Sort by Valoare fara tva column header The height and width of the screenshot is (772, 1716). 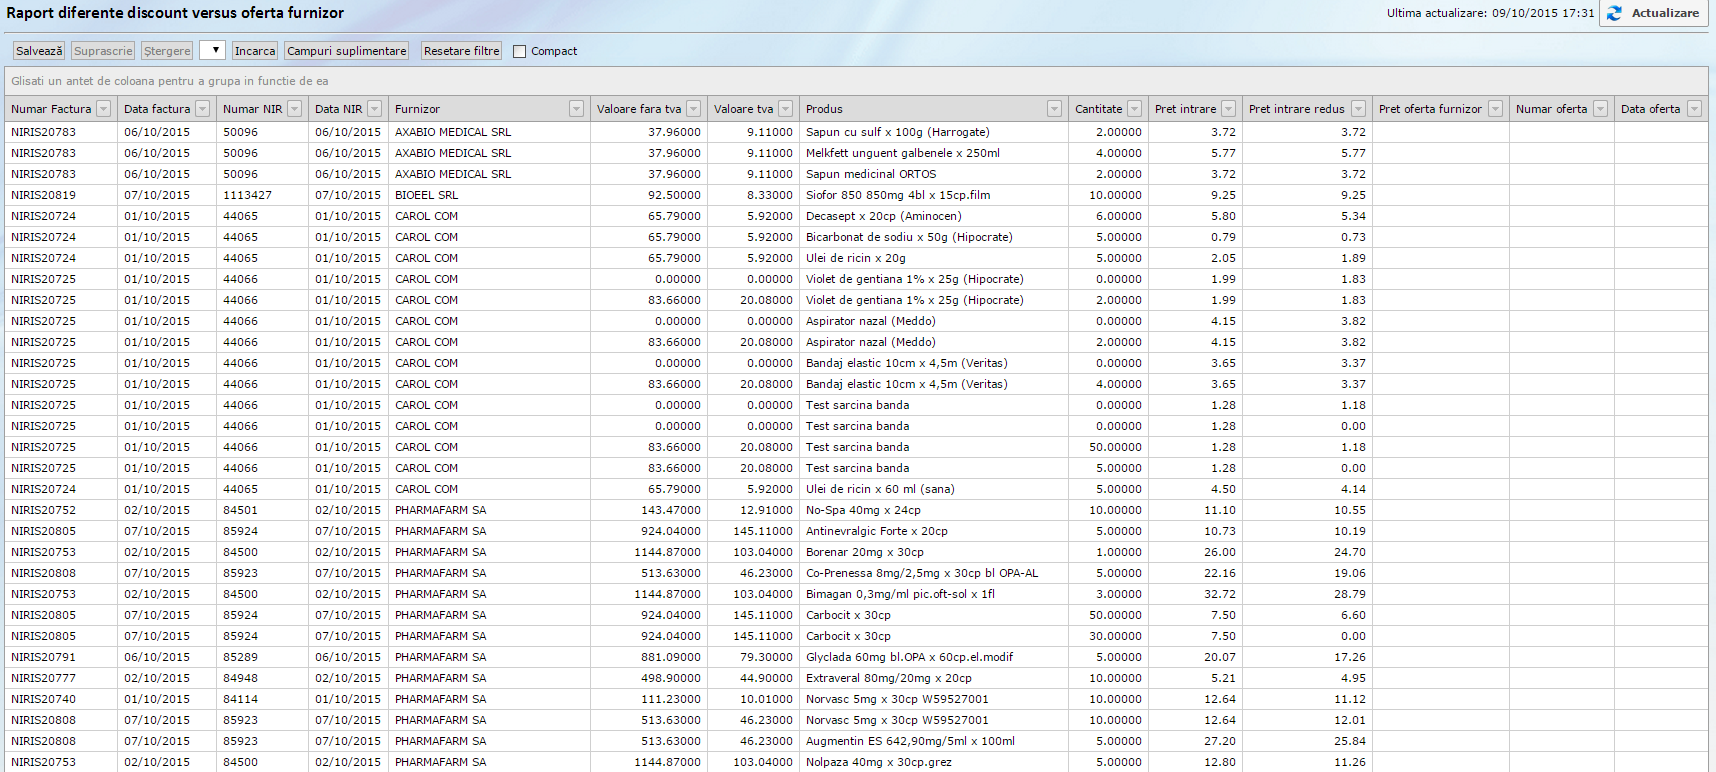(x=638, y=109)
